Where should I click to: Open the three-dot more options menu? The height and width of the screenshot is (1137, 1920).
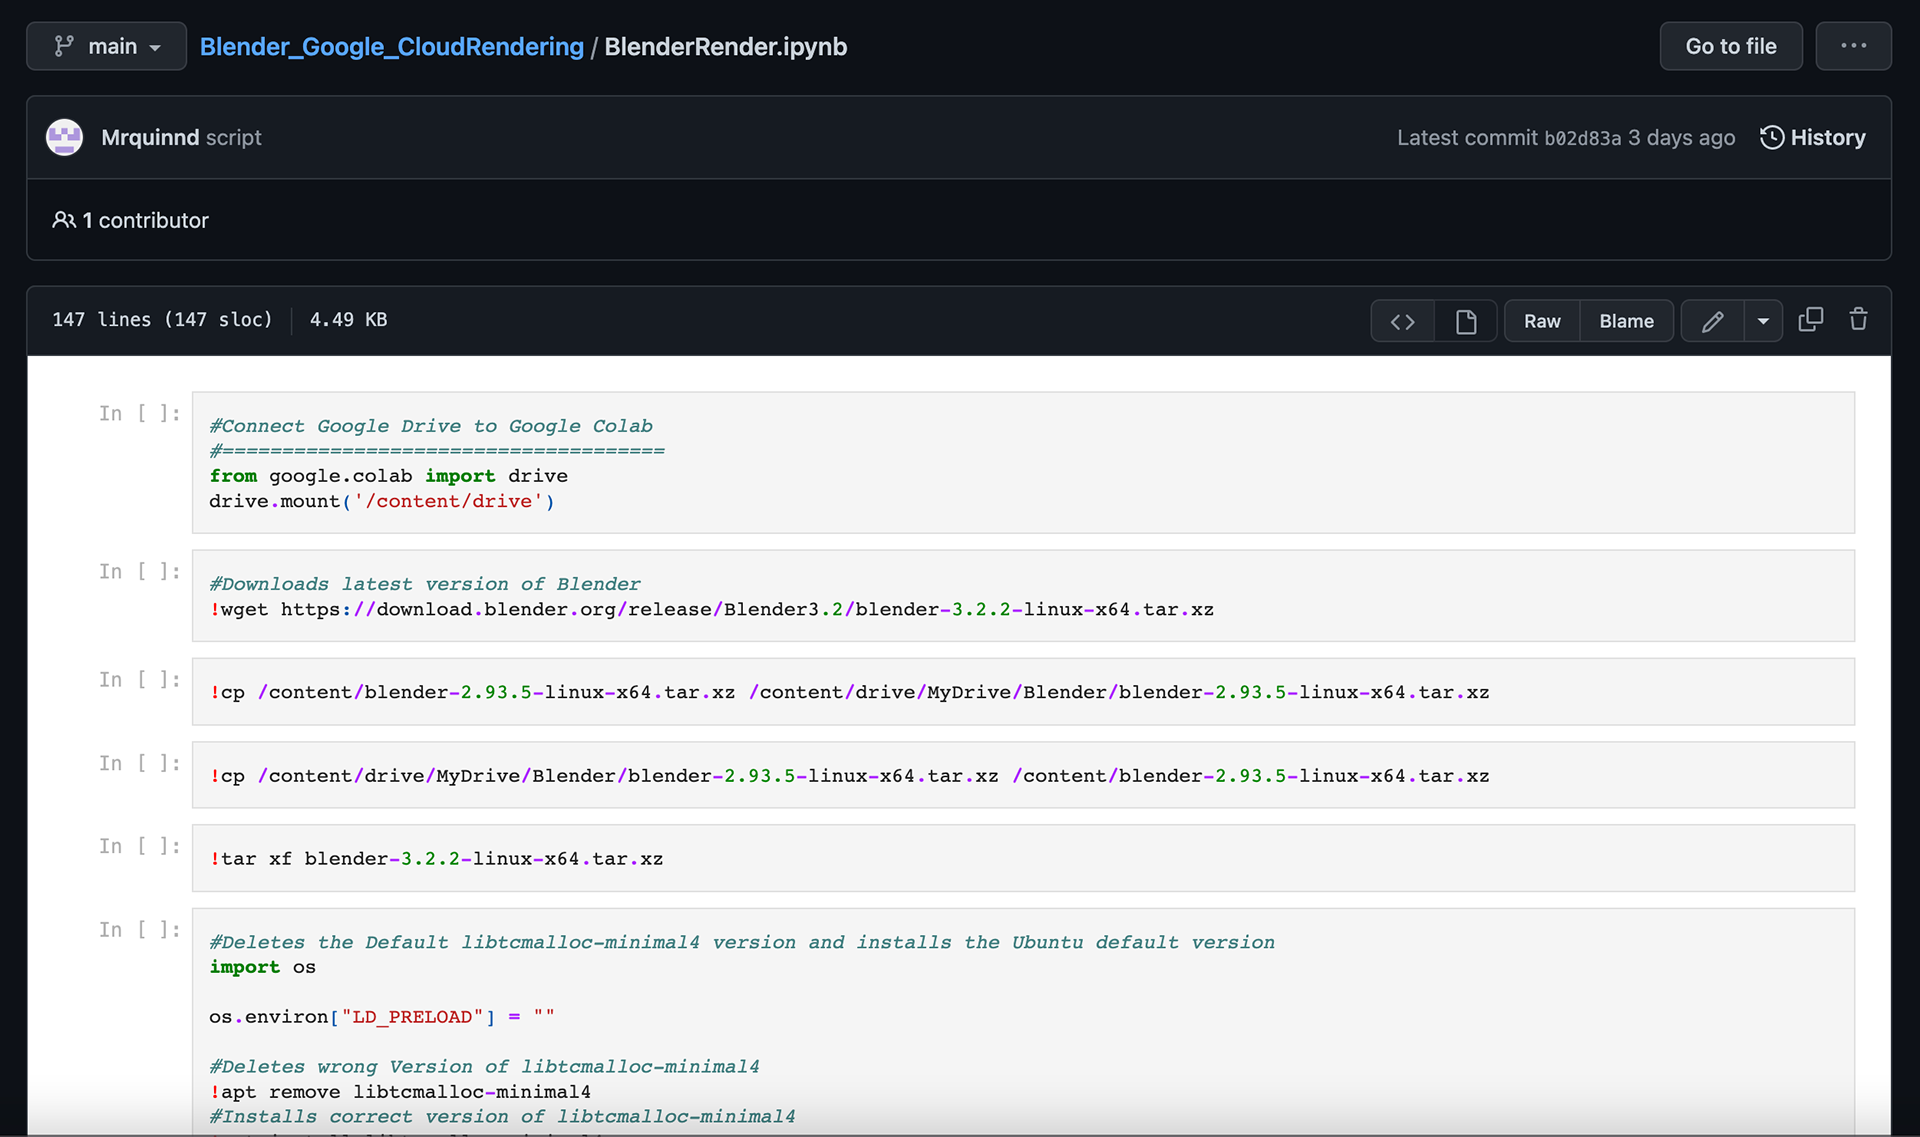point(1853,46)
